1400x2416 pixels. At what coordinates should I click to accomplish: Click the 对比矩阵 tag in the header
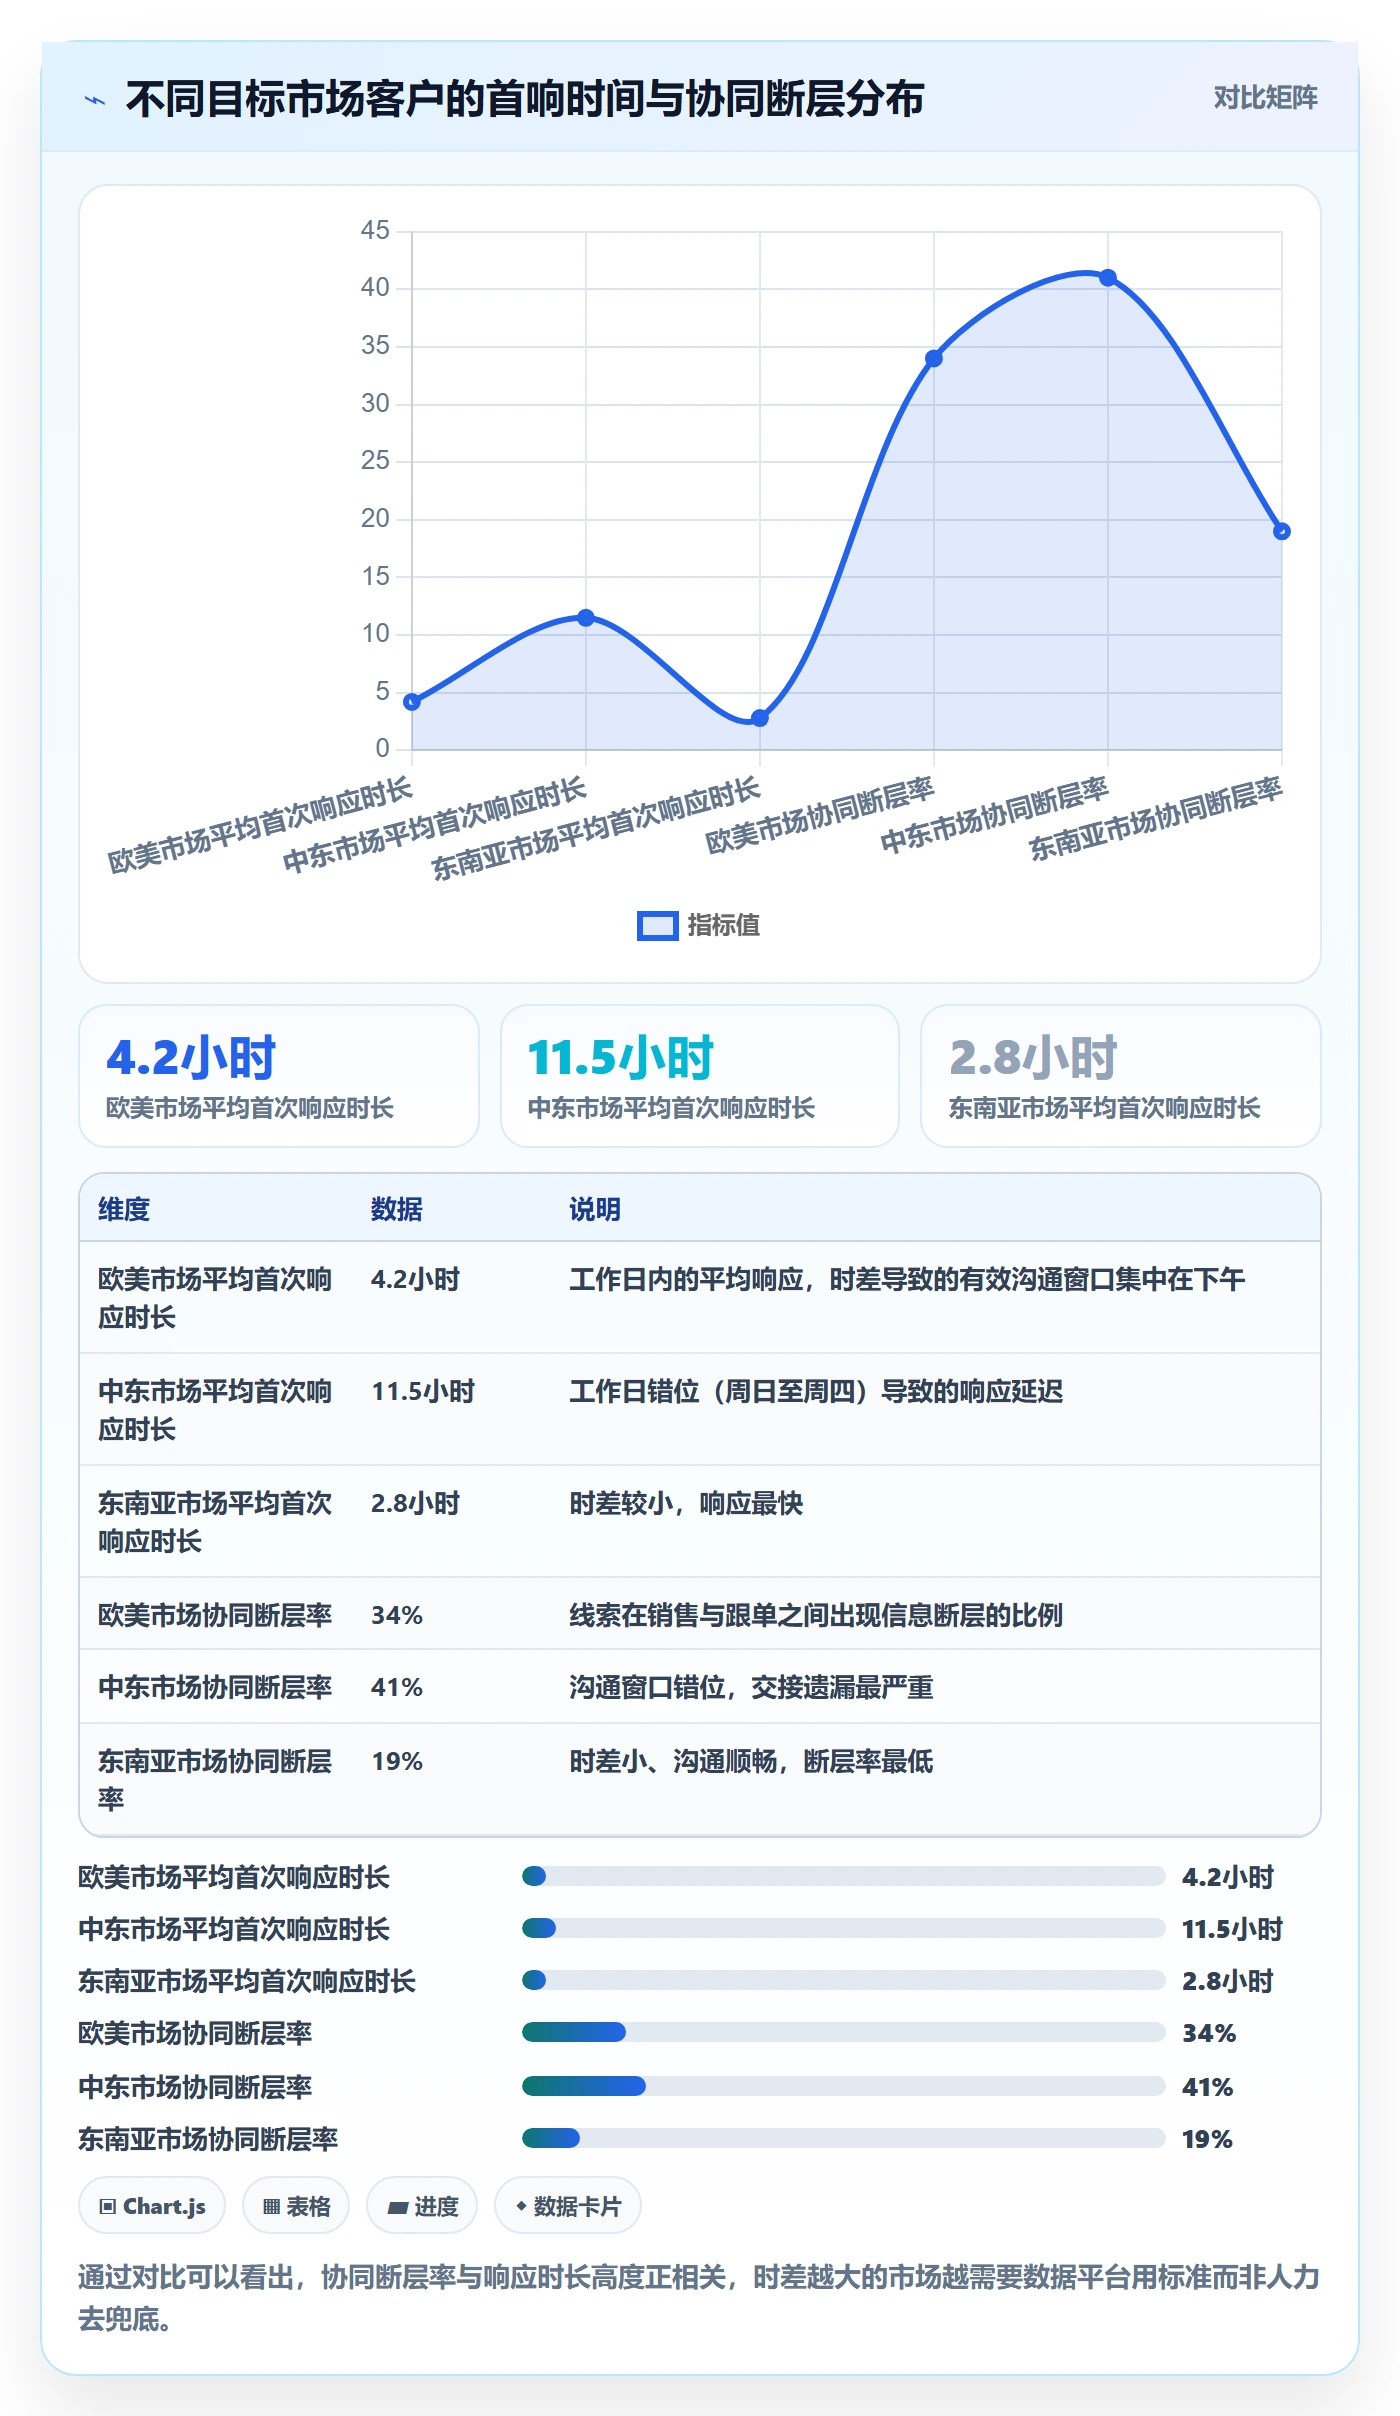pos(1265,98)
